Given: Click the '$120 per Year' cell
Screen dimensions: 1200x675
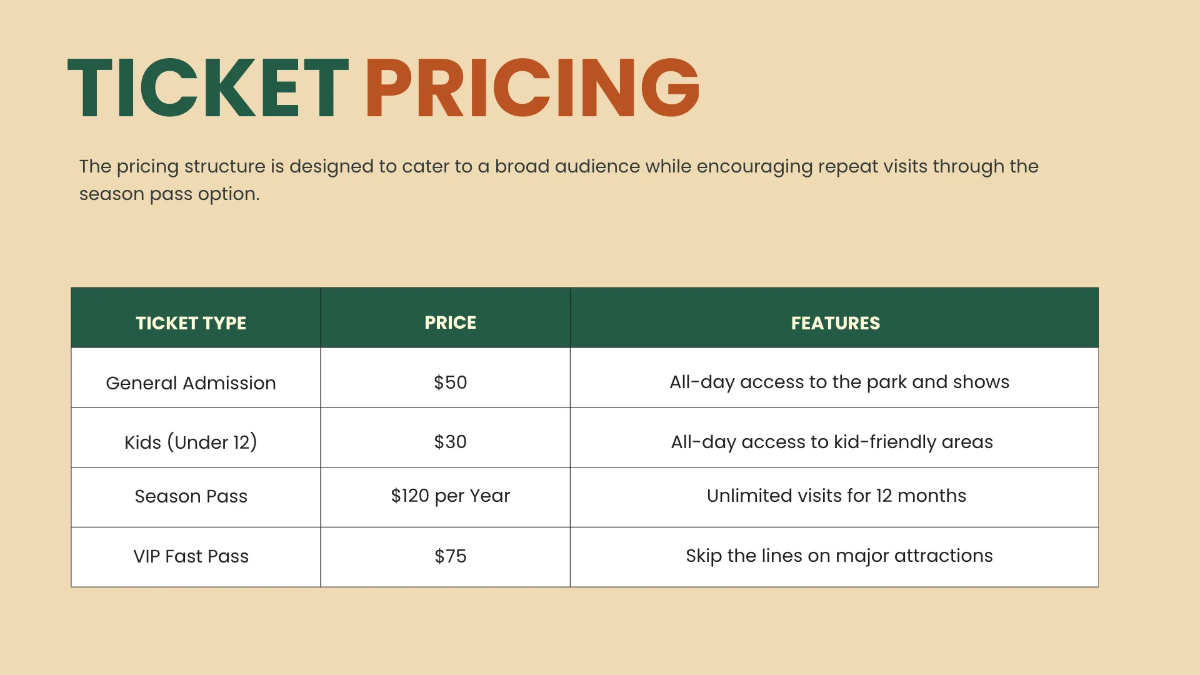Looking at the screenshot, I should pyautogui.click(x=450, y=496).
